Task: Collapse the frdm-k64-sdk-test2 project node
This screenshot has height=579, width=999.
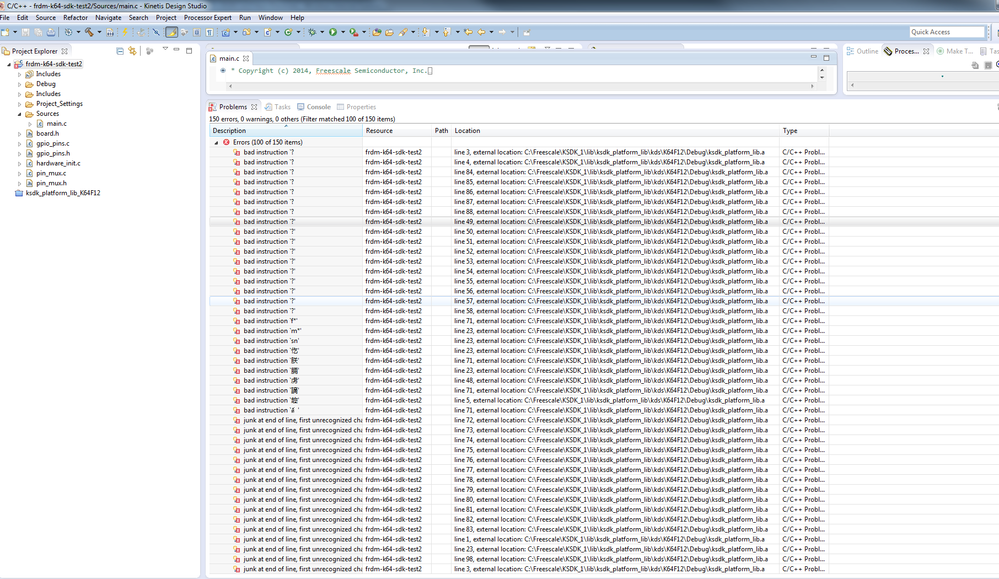Action: [x=9, y=64]
